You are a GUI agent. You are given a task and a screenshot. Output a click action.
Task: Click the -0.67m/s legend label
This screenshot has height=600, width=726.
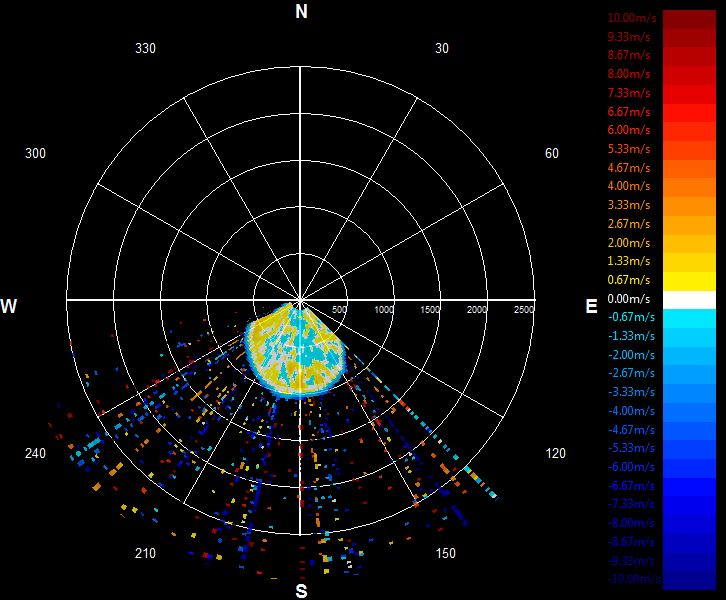click(x=631, y=317)
